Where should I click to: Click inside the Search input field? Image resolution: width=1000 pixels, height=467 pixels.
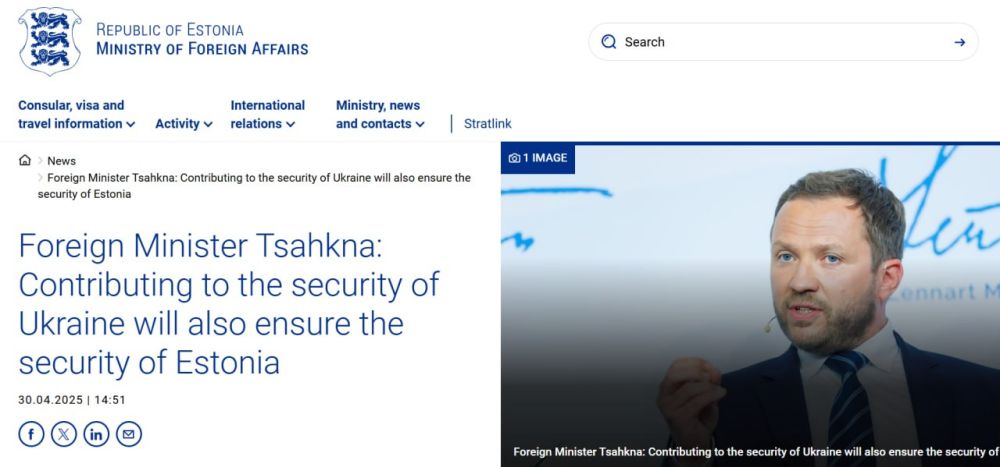pyautogui.click(x=780, y=42)
